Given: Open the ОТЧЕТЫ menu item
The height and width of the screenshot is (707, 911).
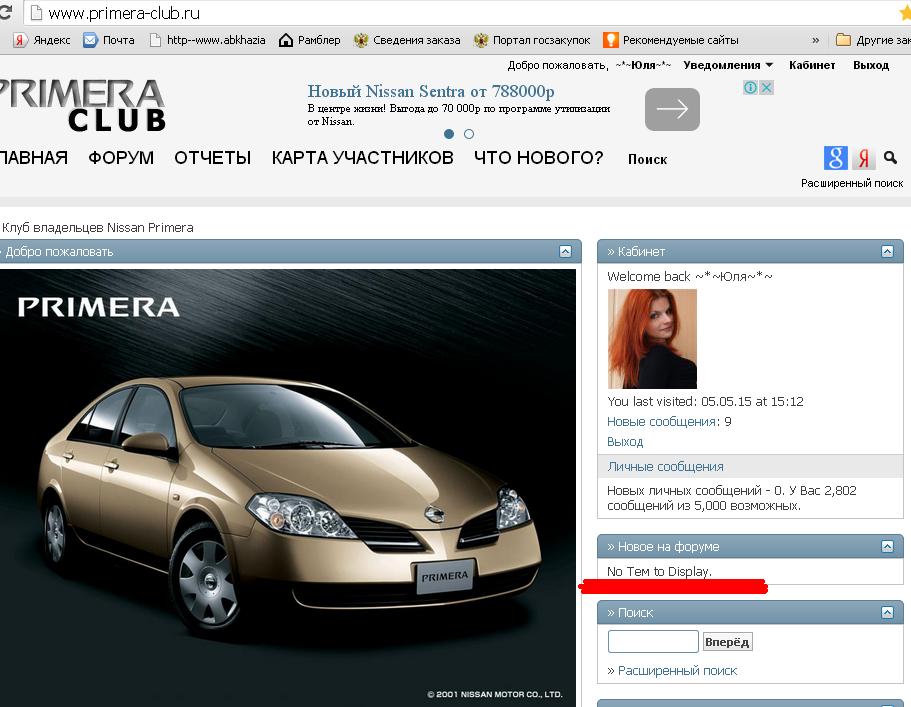Looking at the screenshot, I should (x=213, y=158).
